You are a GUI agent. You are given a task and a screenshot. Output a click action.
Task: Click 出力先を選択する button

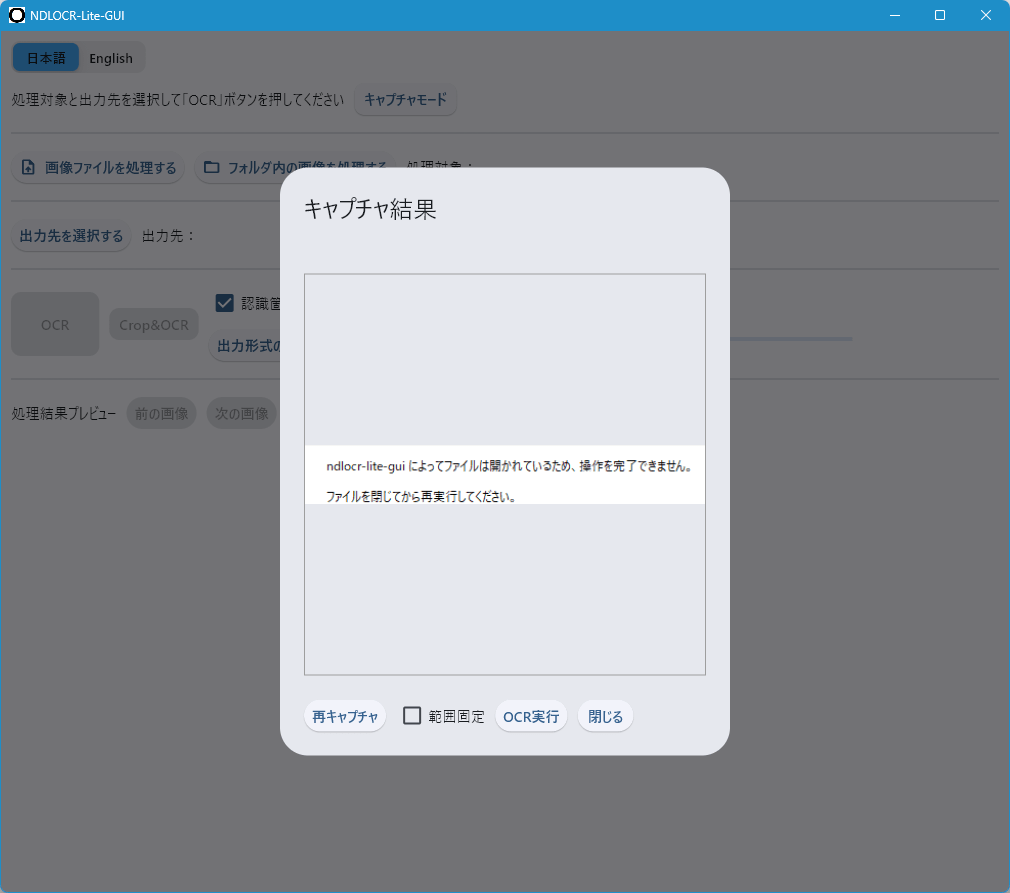pyautogui.click(x=71, y=236)
